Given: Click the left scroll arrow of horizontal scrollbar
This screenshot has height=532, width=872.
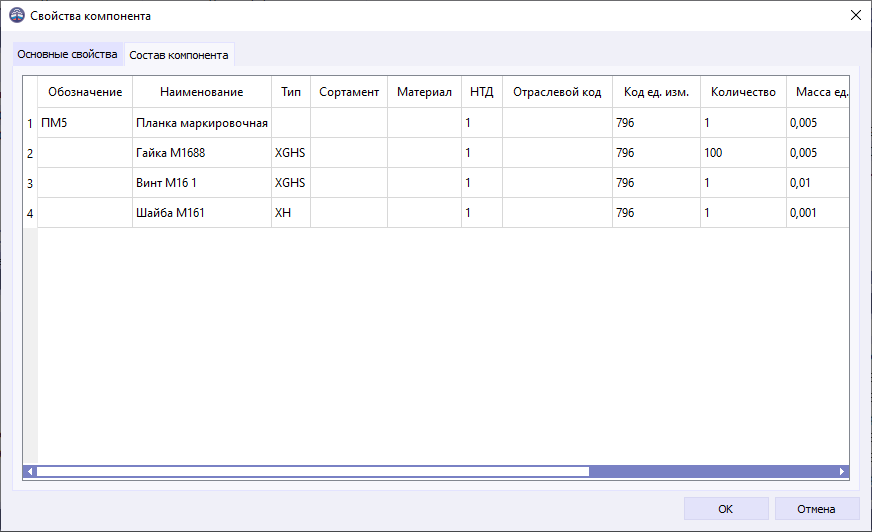Looking at the screenshot, I should coord(30,471).
